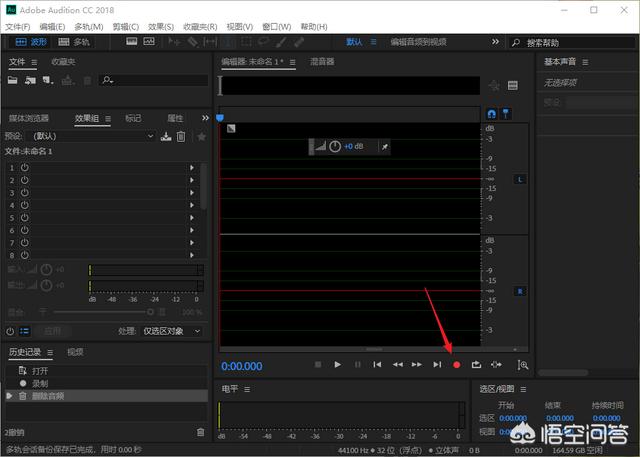Adjust the +0 dB volume knob in HUD

pyautogui.click(x=334, y=146)
